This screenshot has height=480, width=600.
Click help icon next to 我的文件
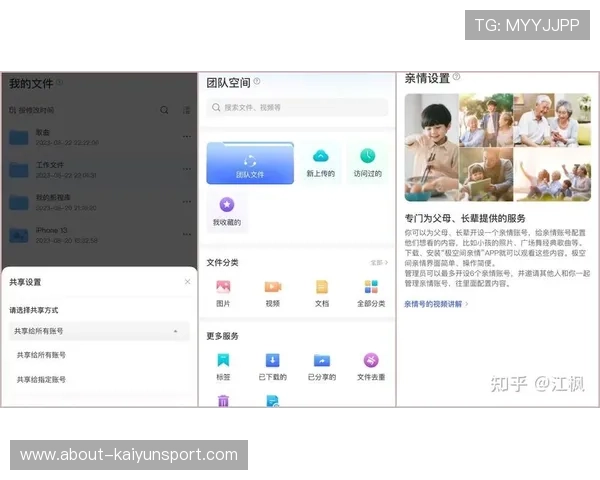pyautogui.click(x=59, y=82)
